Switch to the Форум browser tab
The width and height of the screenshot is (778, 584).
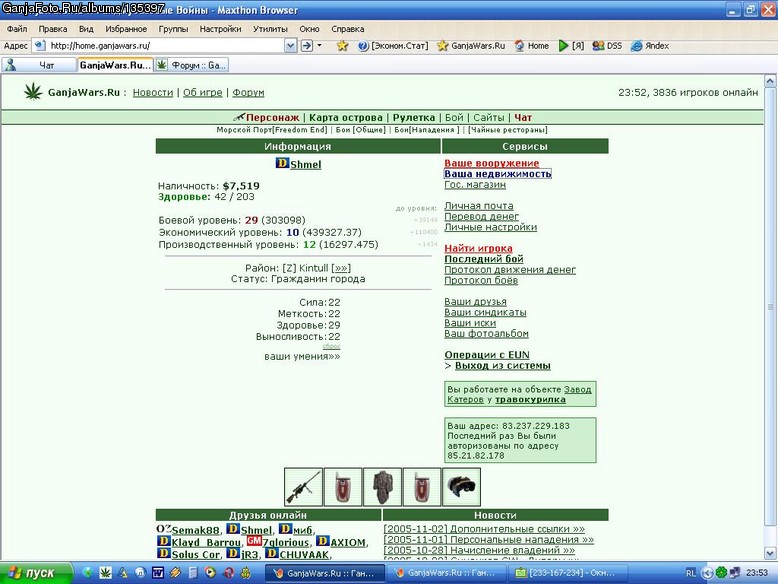tap(192, 65)
